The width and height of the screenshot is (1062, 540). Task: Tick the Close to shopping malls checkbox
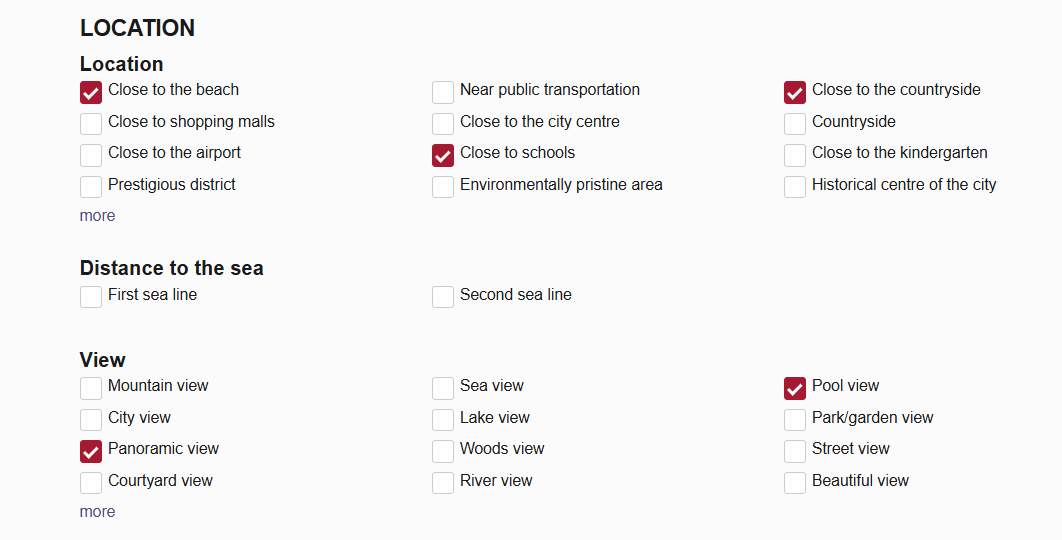click(91, 124)
